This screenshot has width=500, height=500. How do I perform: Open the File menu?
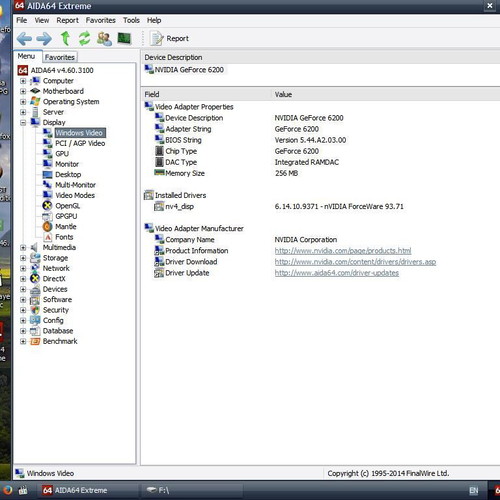pyautogui.click(x=22, y=20)
